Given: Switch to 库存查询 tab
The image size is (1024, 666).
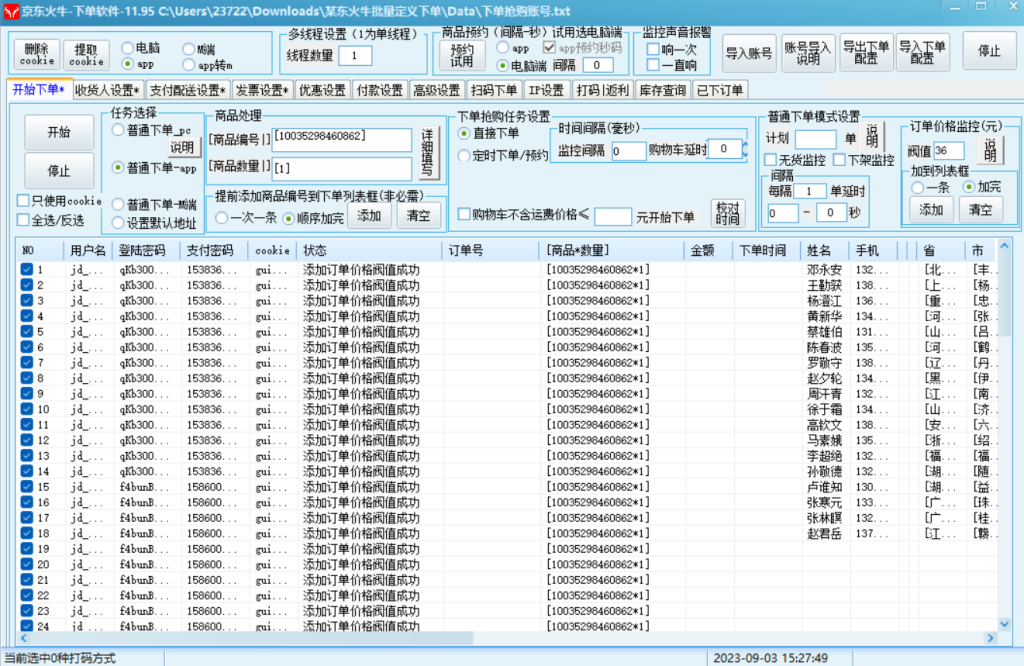Looking at the screenshot, I should point(662,90).
